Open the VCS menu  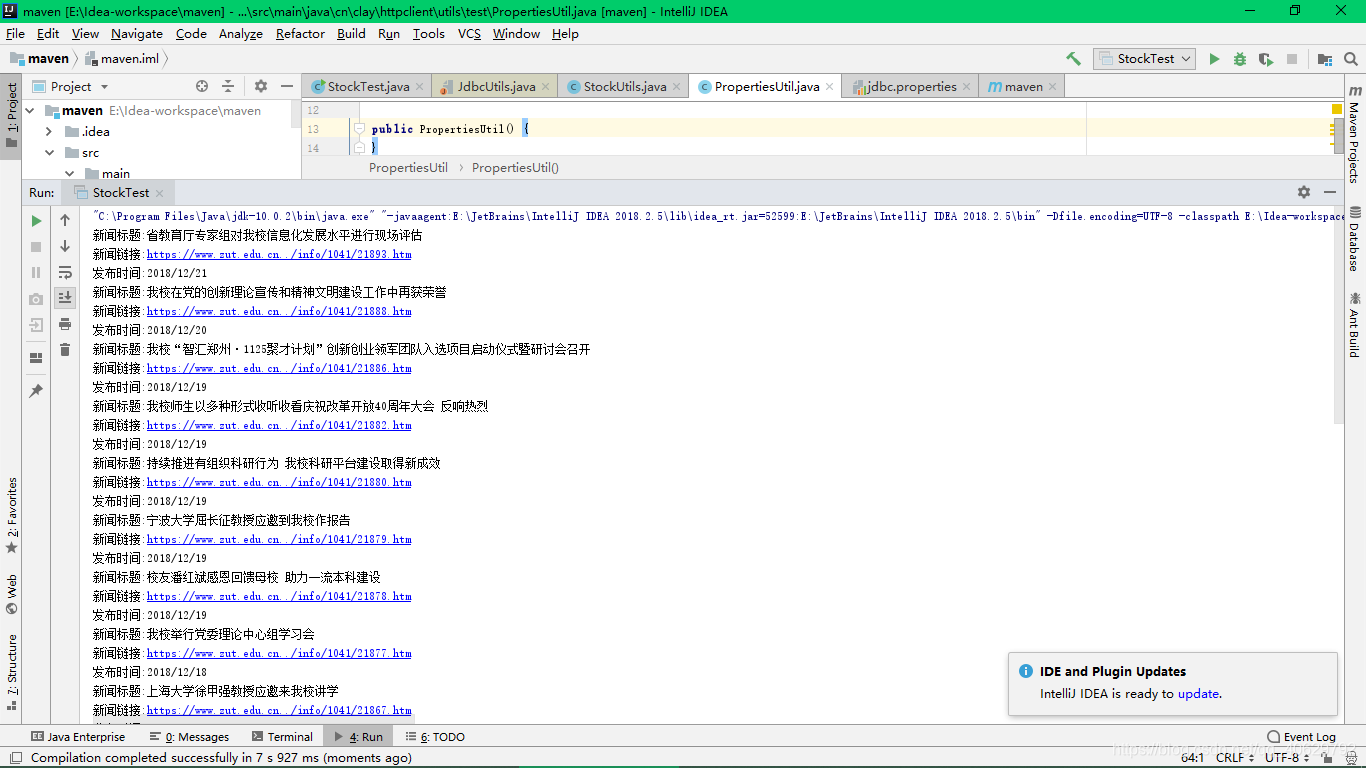(468, 33)
